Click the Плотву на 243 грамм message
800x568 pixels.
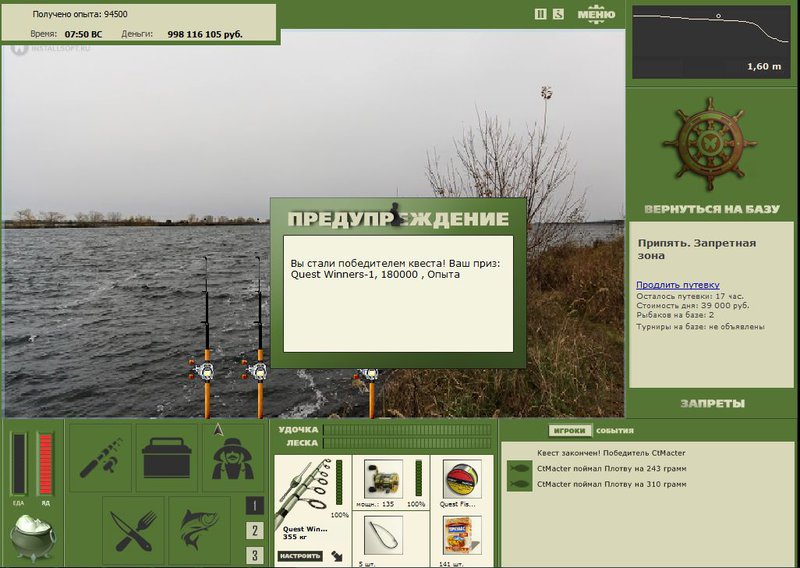[611, 468]
